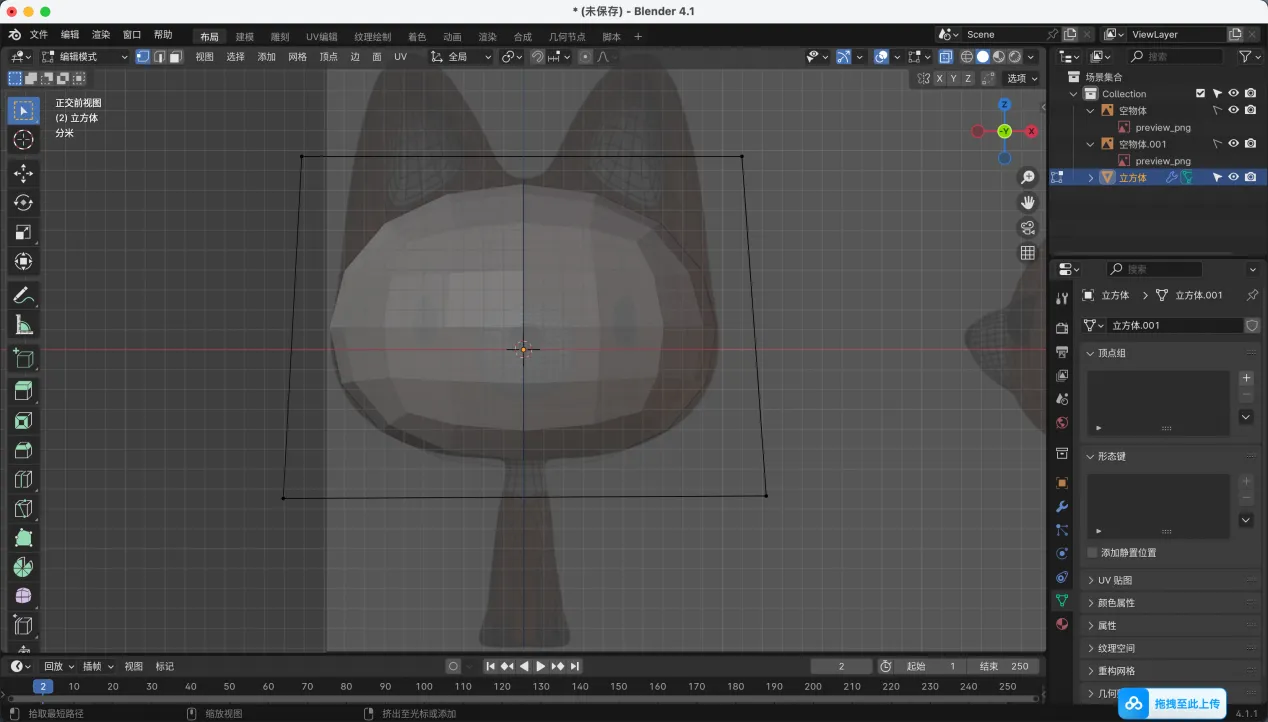This screenshot has width=1268, height=722.
Task: Activate the Annotate pencil tool
Action: [23, 295]
